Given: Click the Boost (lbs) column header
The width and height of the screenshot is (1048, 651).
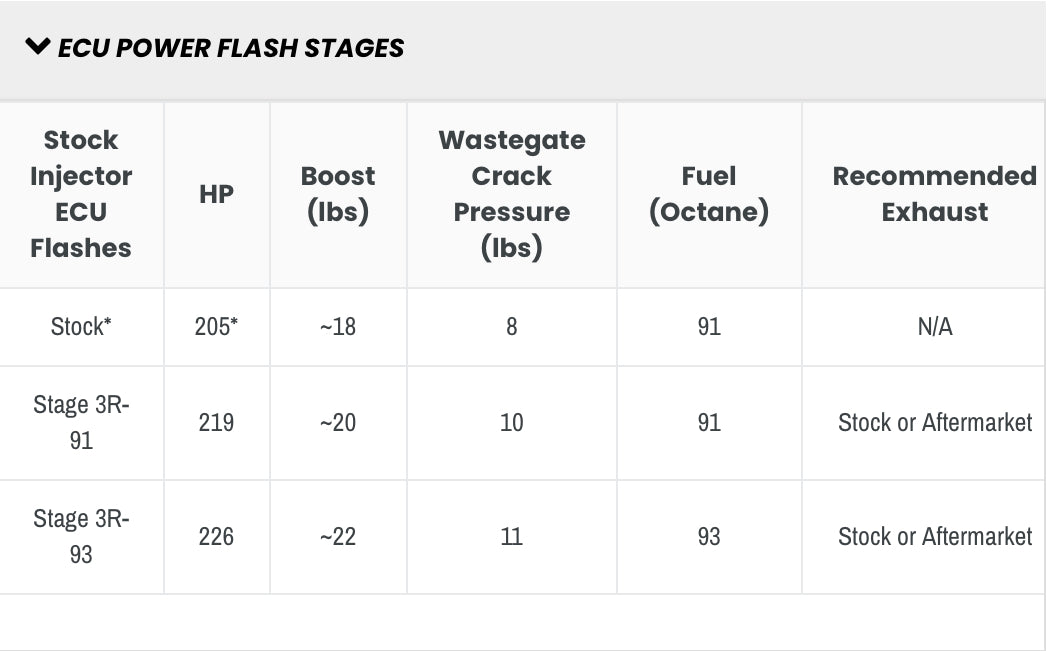Looking at the screenshot, I should [x=338, y=194].
